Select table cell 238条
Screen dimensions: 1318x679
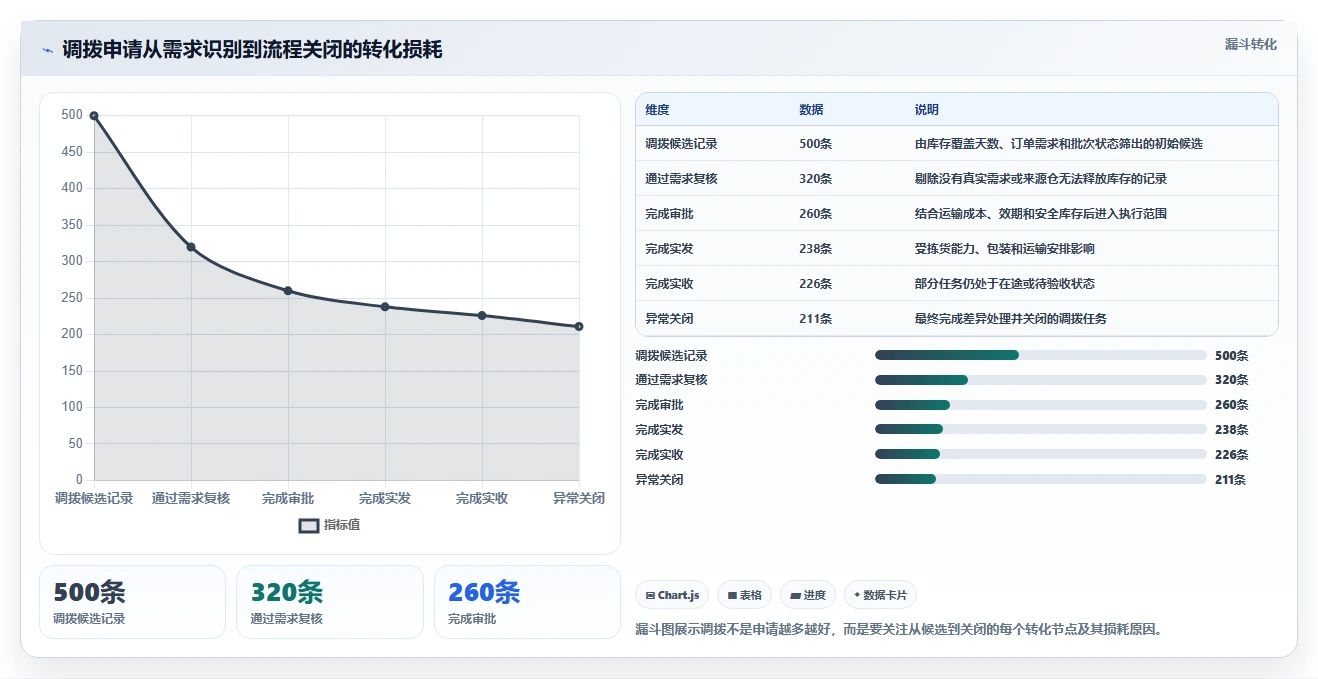coord(815,249)
